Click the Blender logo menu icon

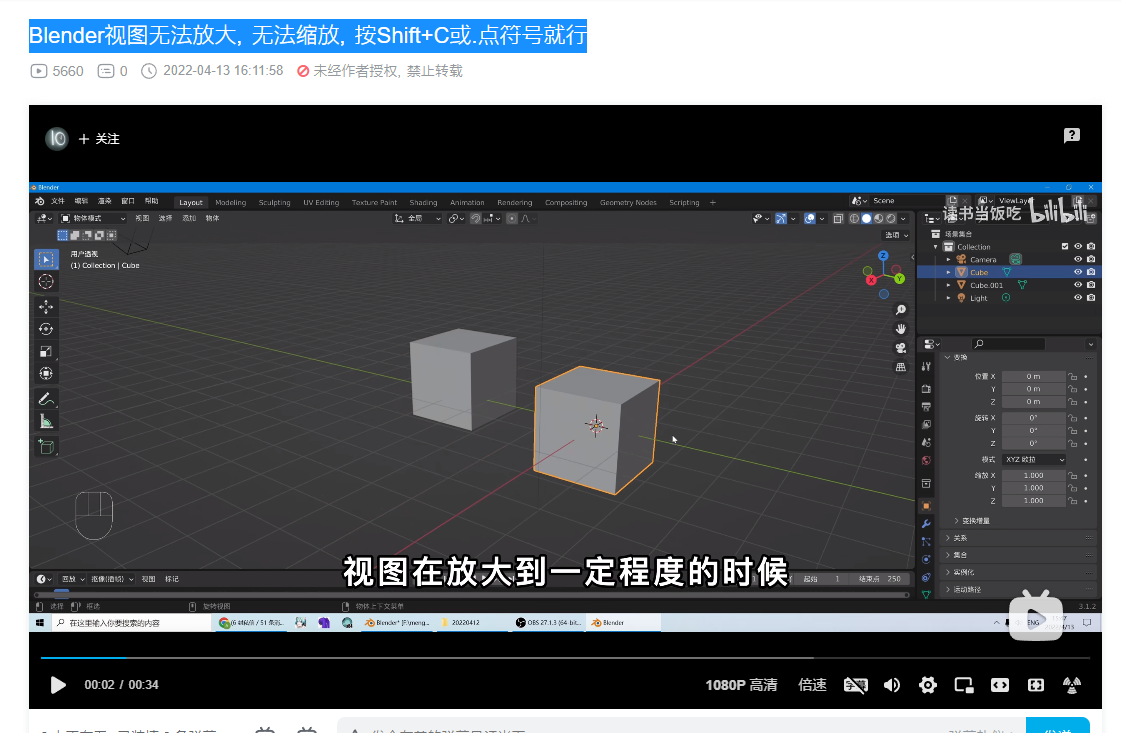pyautogui.click(x=40, y=201)
